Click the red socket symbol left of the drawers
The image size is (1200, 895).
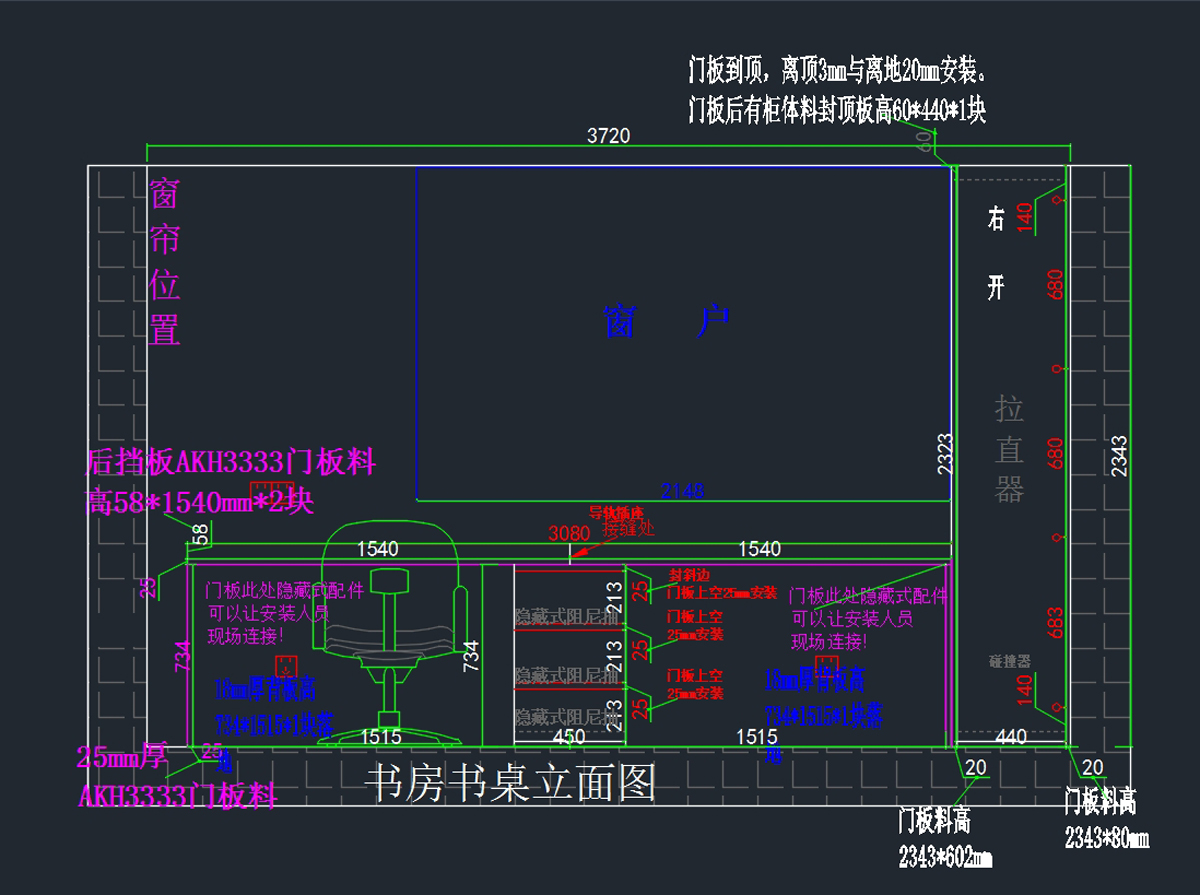[x=287, y=667]
